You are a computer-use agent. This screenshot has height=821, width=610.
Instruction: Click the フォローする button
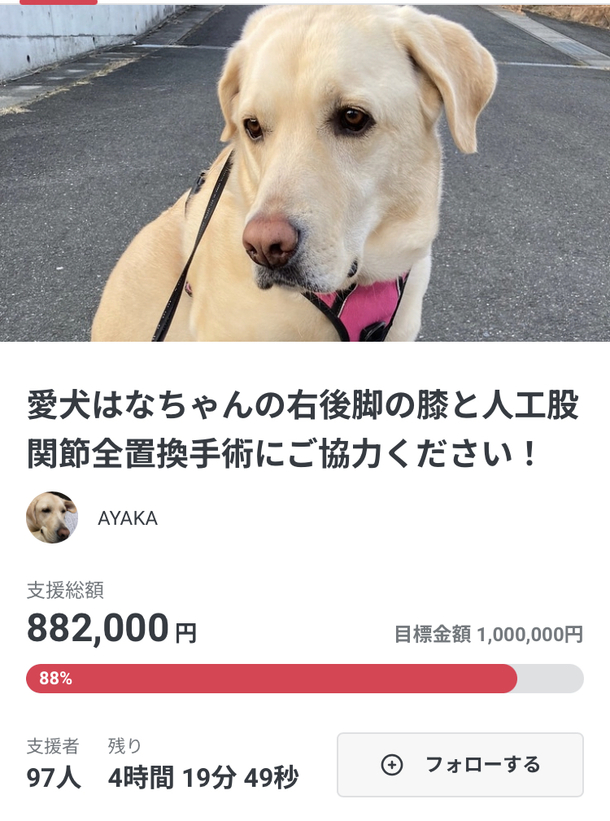click(460, 764)
